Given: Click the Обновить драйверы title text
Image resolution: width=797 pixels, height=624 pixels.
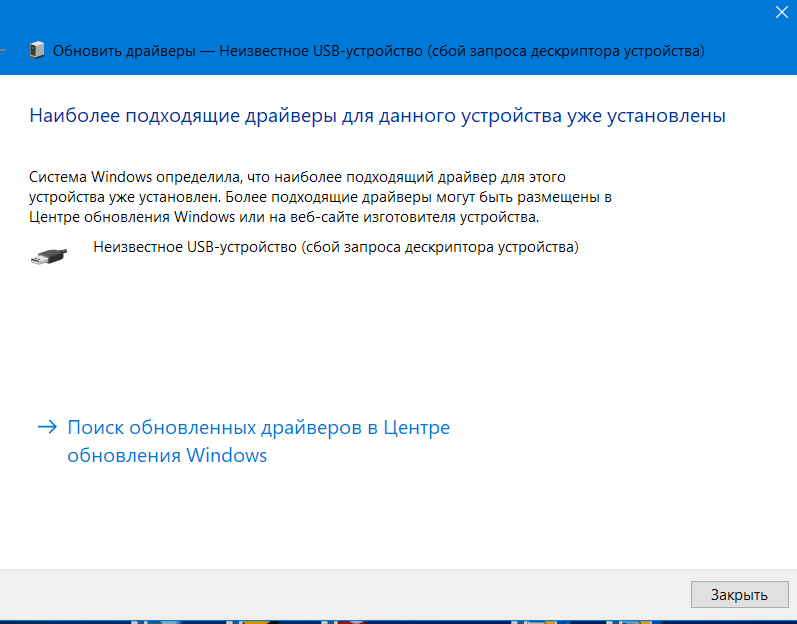Looking at the screenshot, I should (124, 50).
